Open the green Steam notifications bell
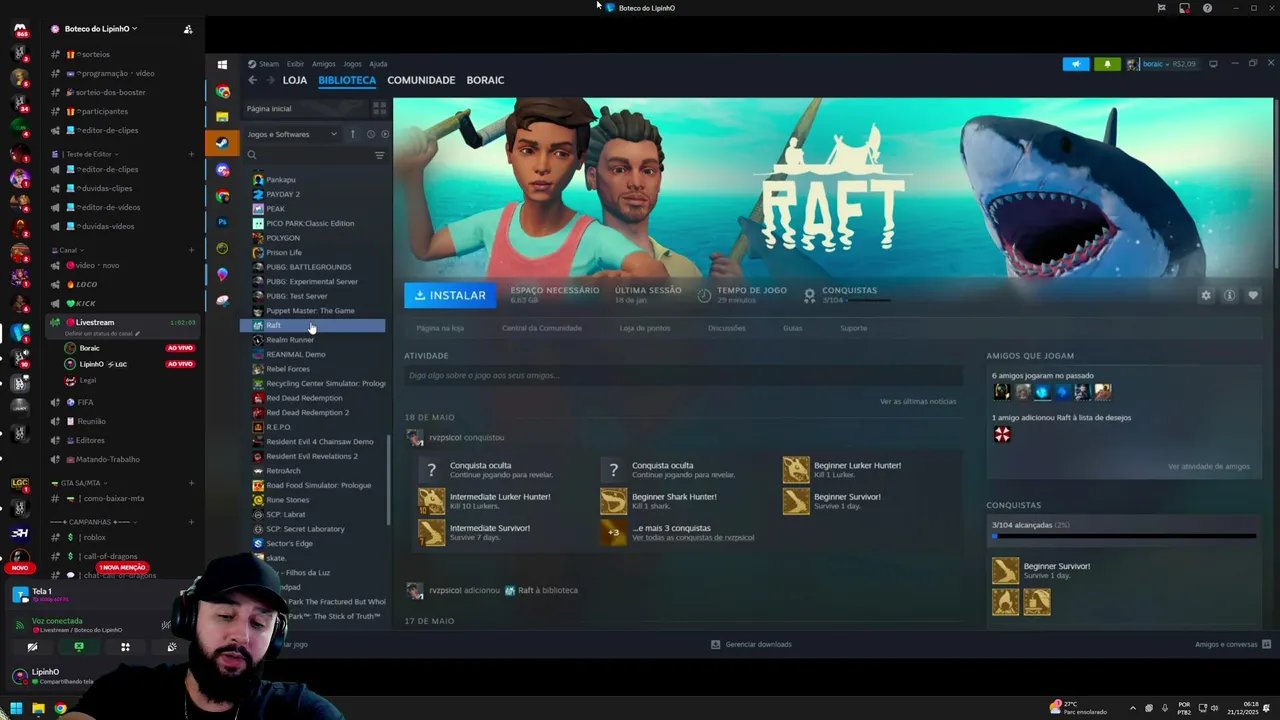The height and width of the screenshot is (720, 1280). coord(1107,64)
